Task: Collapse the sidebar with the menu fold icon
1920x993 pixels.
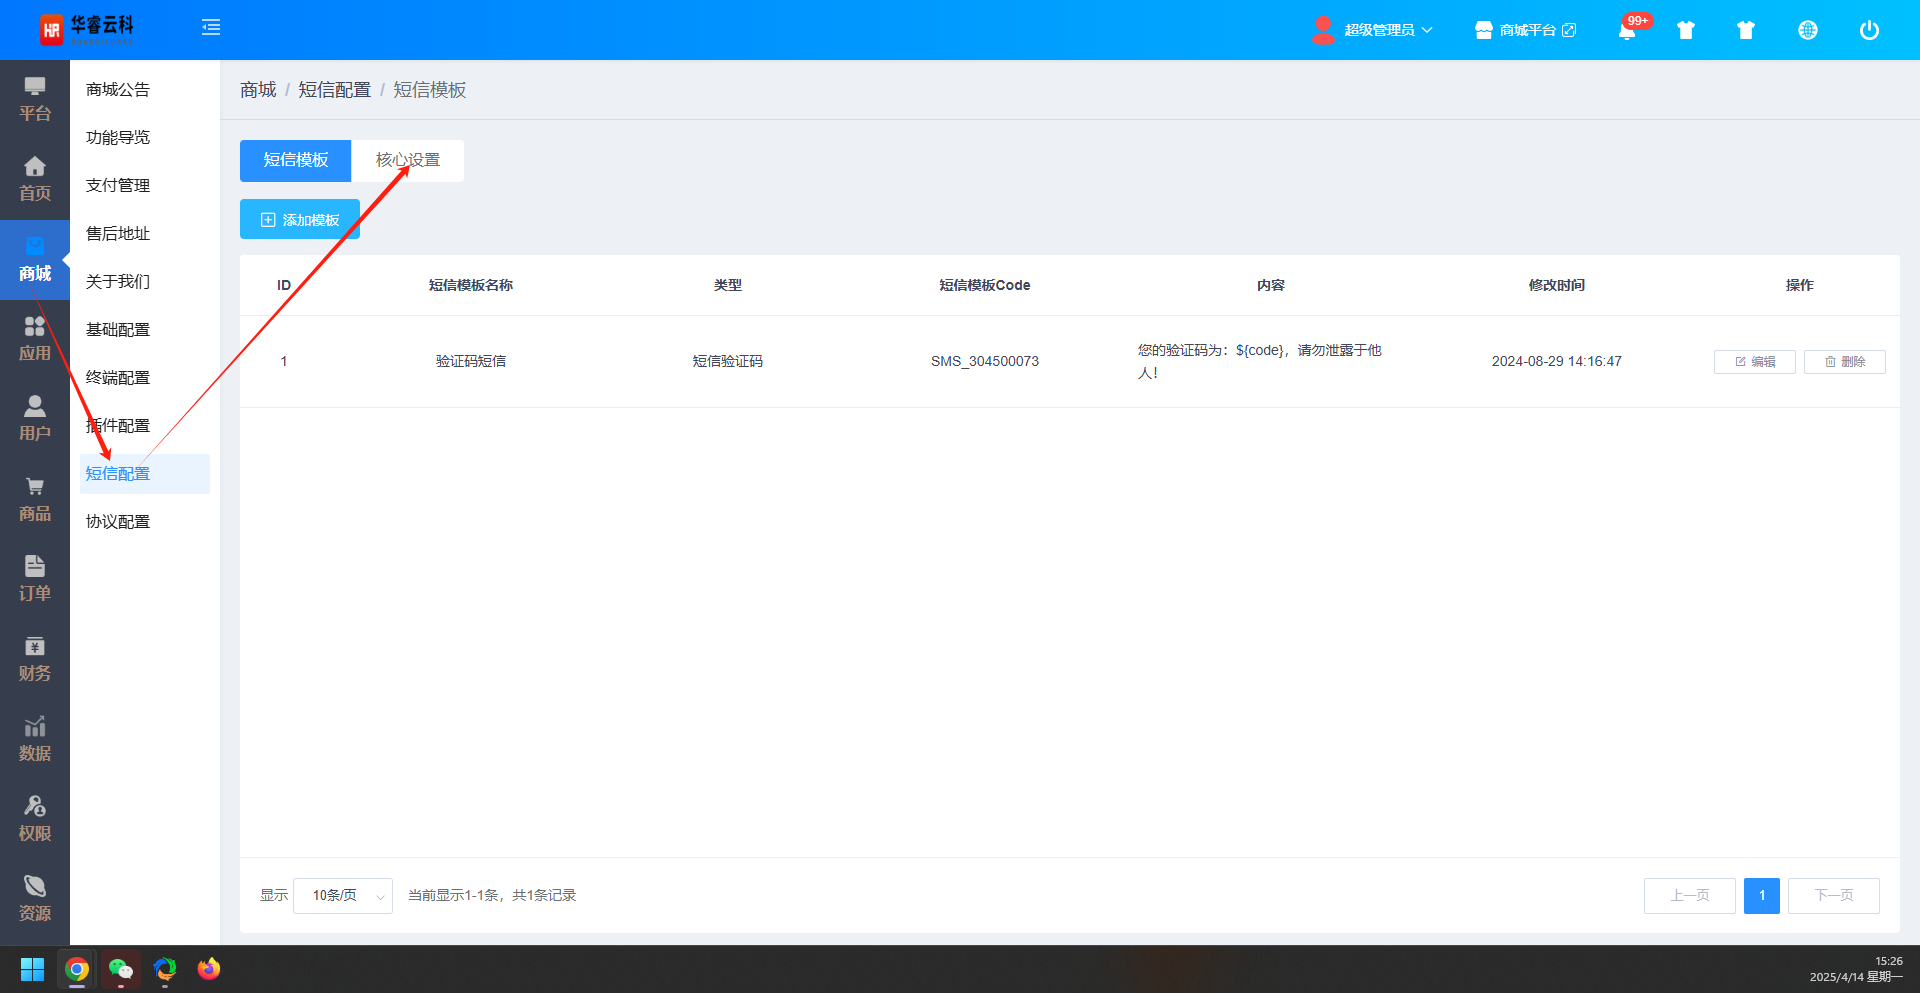Action: (x=211, y=28)
